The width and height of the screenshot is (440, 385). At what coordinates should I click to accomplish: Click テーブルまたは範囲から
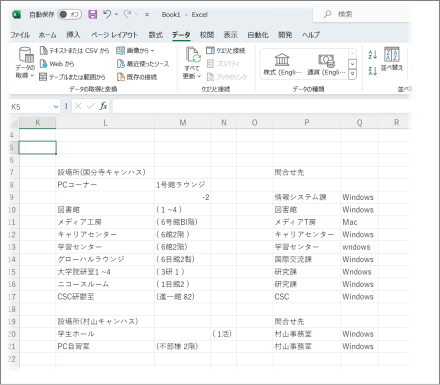[x=72, y=77]
